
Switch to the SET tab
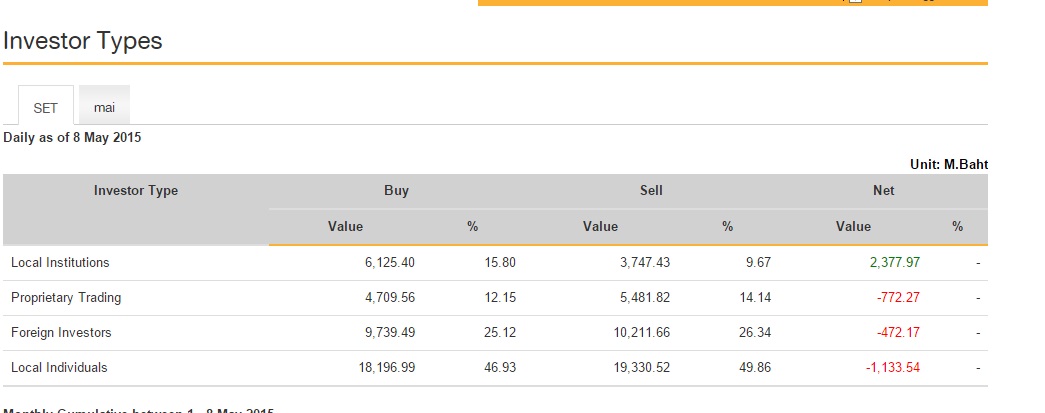pos(46,107)
